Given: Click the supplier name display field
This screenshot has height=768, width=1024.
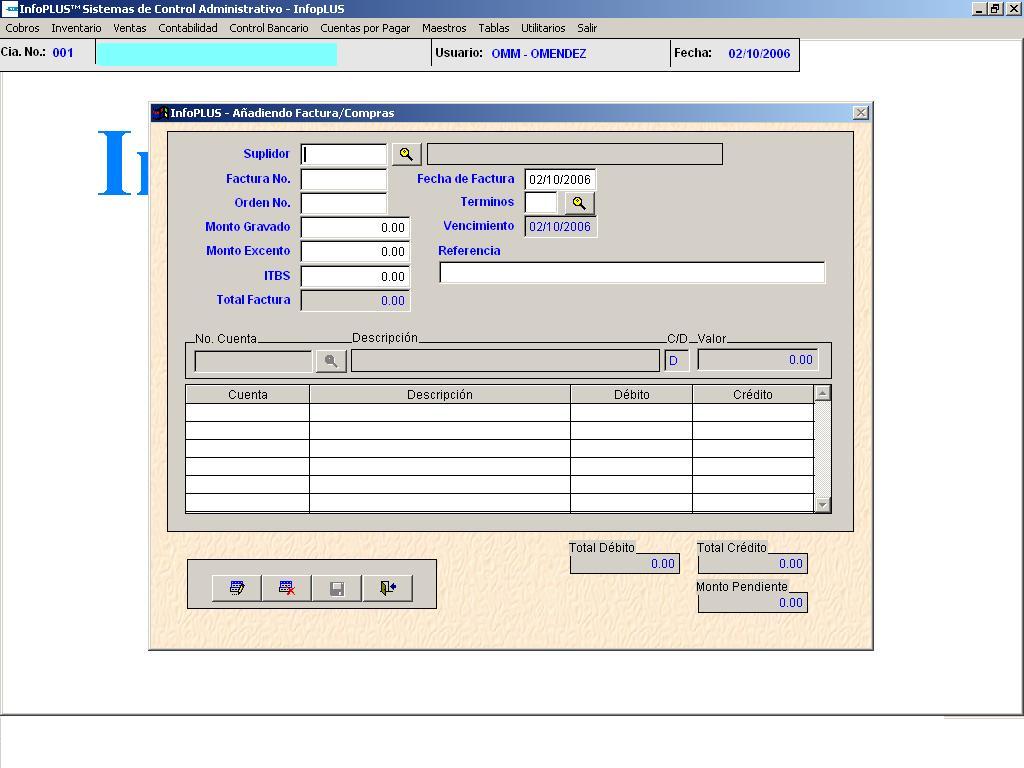Looking at the screenshot, I should [575, 154].
